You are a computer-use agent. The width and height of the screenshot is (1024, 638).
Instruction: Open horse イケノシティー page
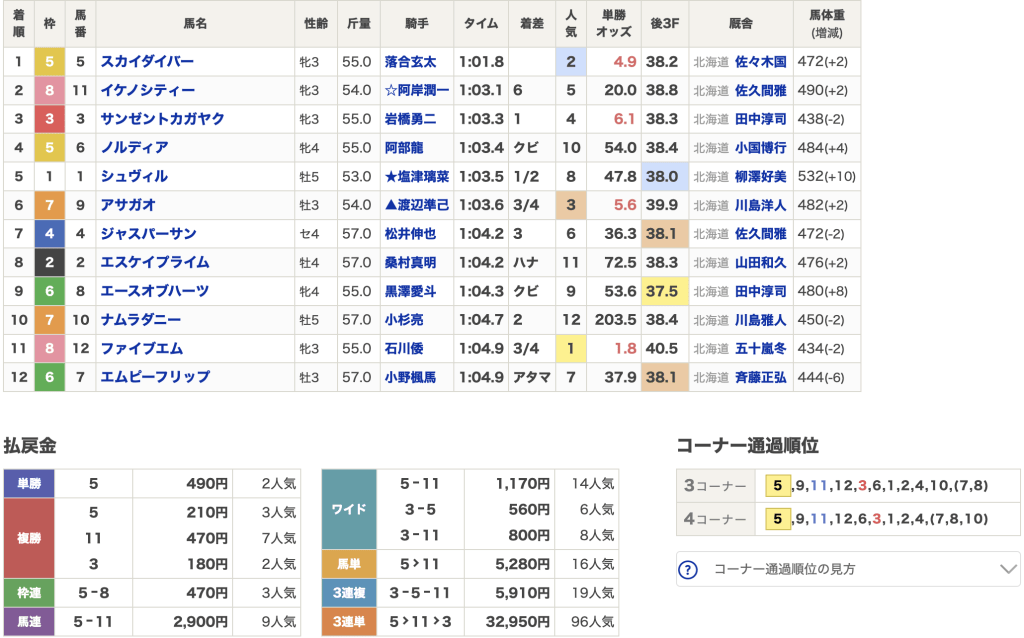click(x=148, y=90)
